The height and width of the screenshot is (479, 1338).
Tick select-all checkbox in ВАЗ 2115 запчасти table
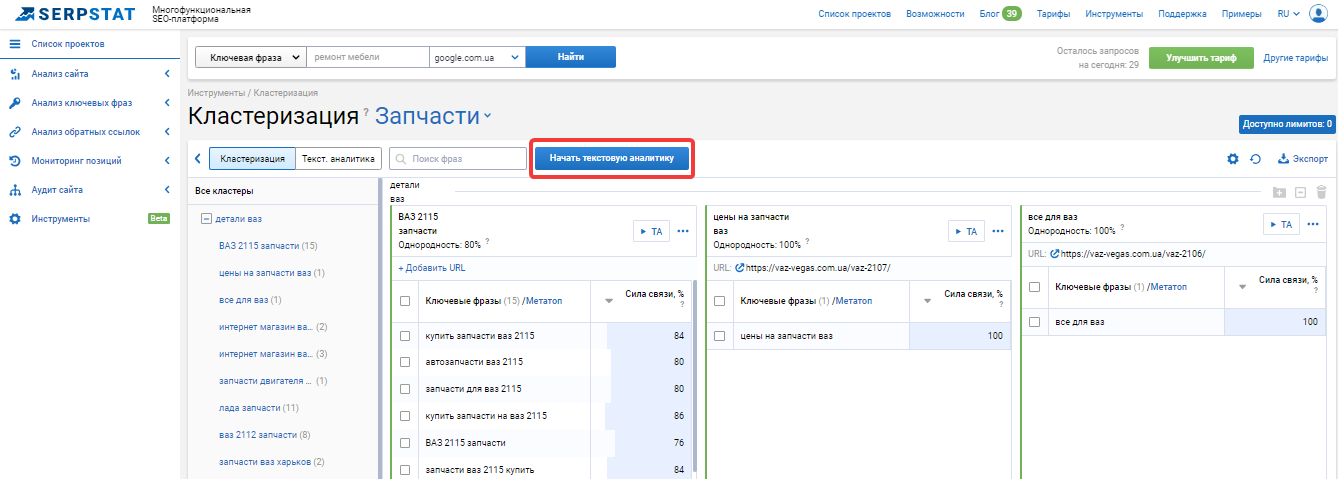coord(405,301)
